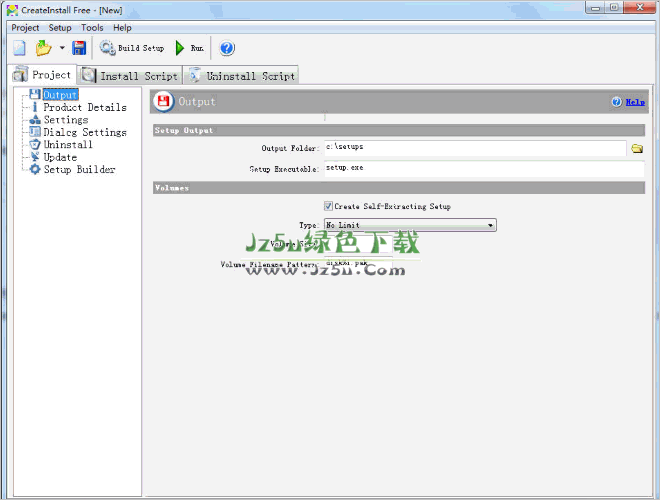This screenshot has width=660, height=500.
Task: Click the Product Details info icon
Action: pos(35,107)
